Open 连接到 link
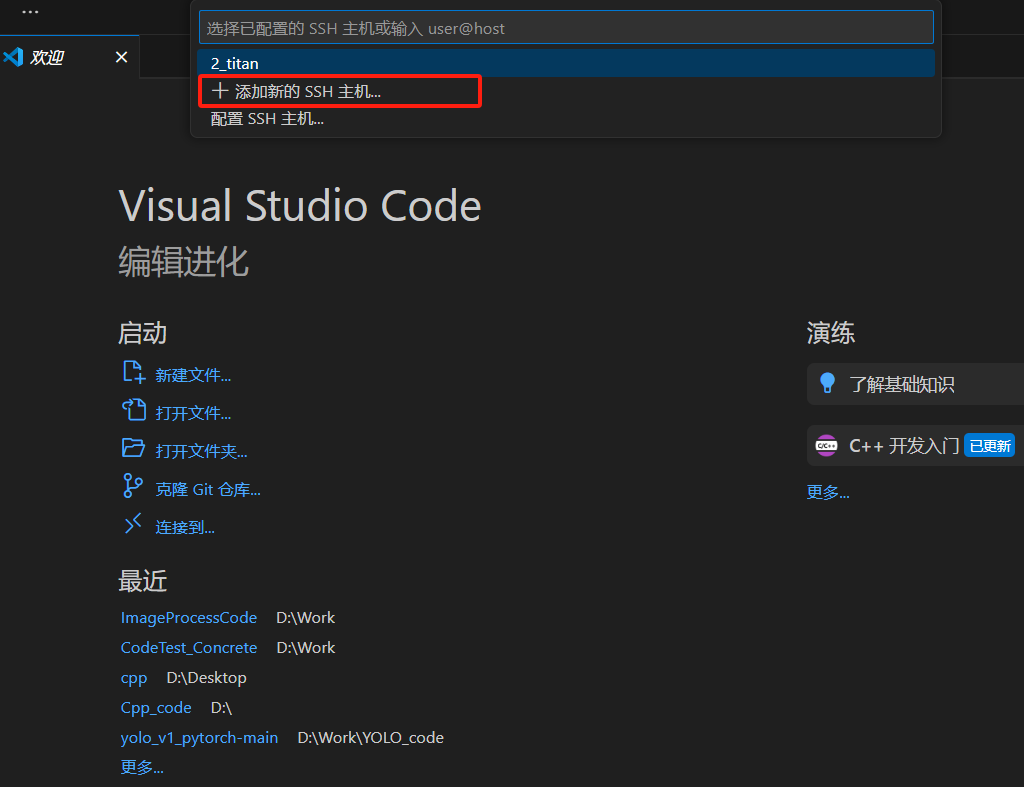 [185, 527]
